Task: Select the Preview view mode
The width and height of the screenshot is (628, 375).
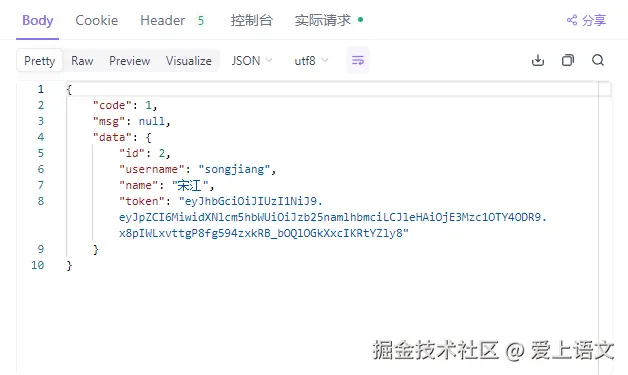Action: point(129,60)
